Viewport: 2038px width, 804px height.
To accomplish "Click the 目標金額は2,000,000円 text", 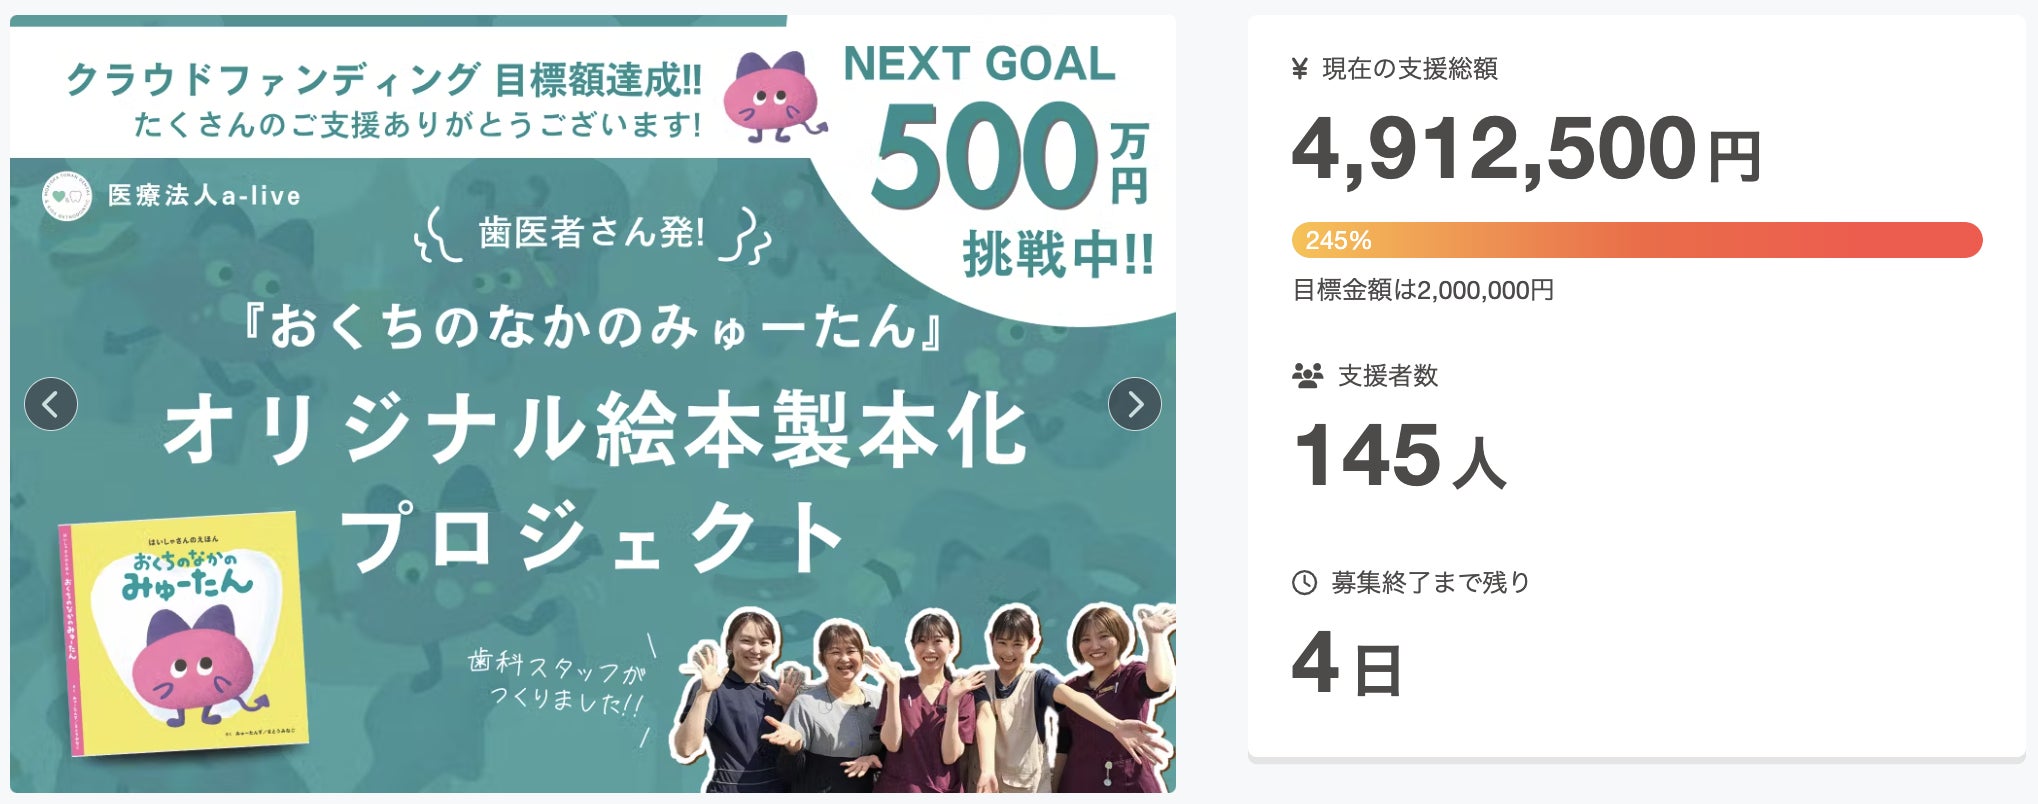I will 1423,290.
